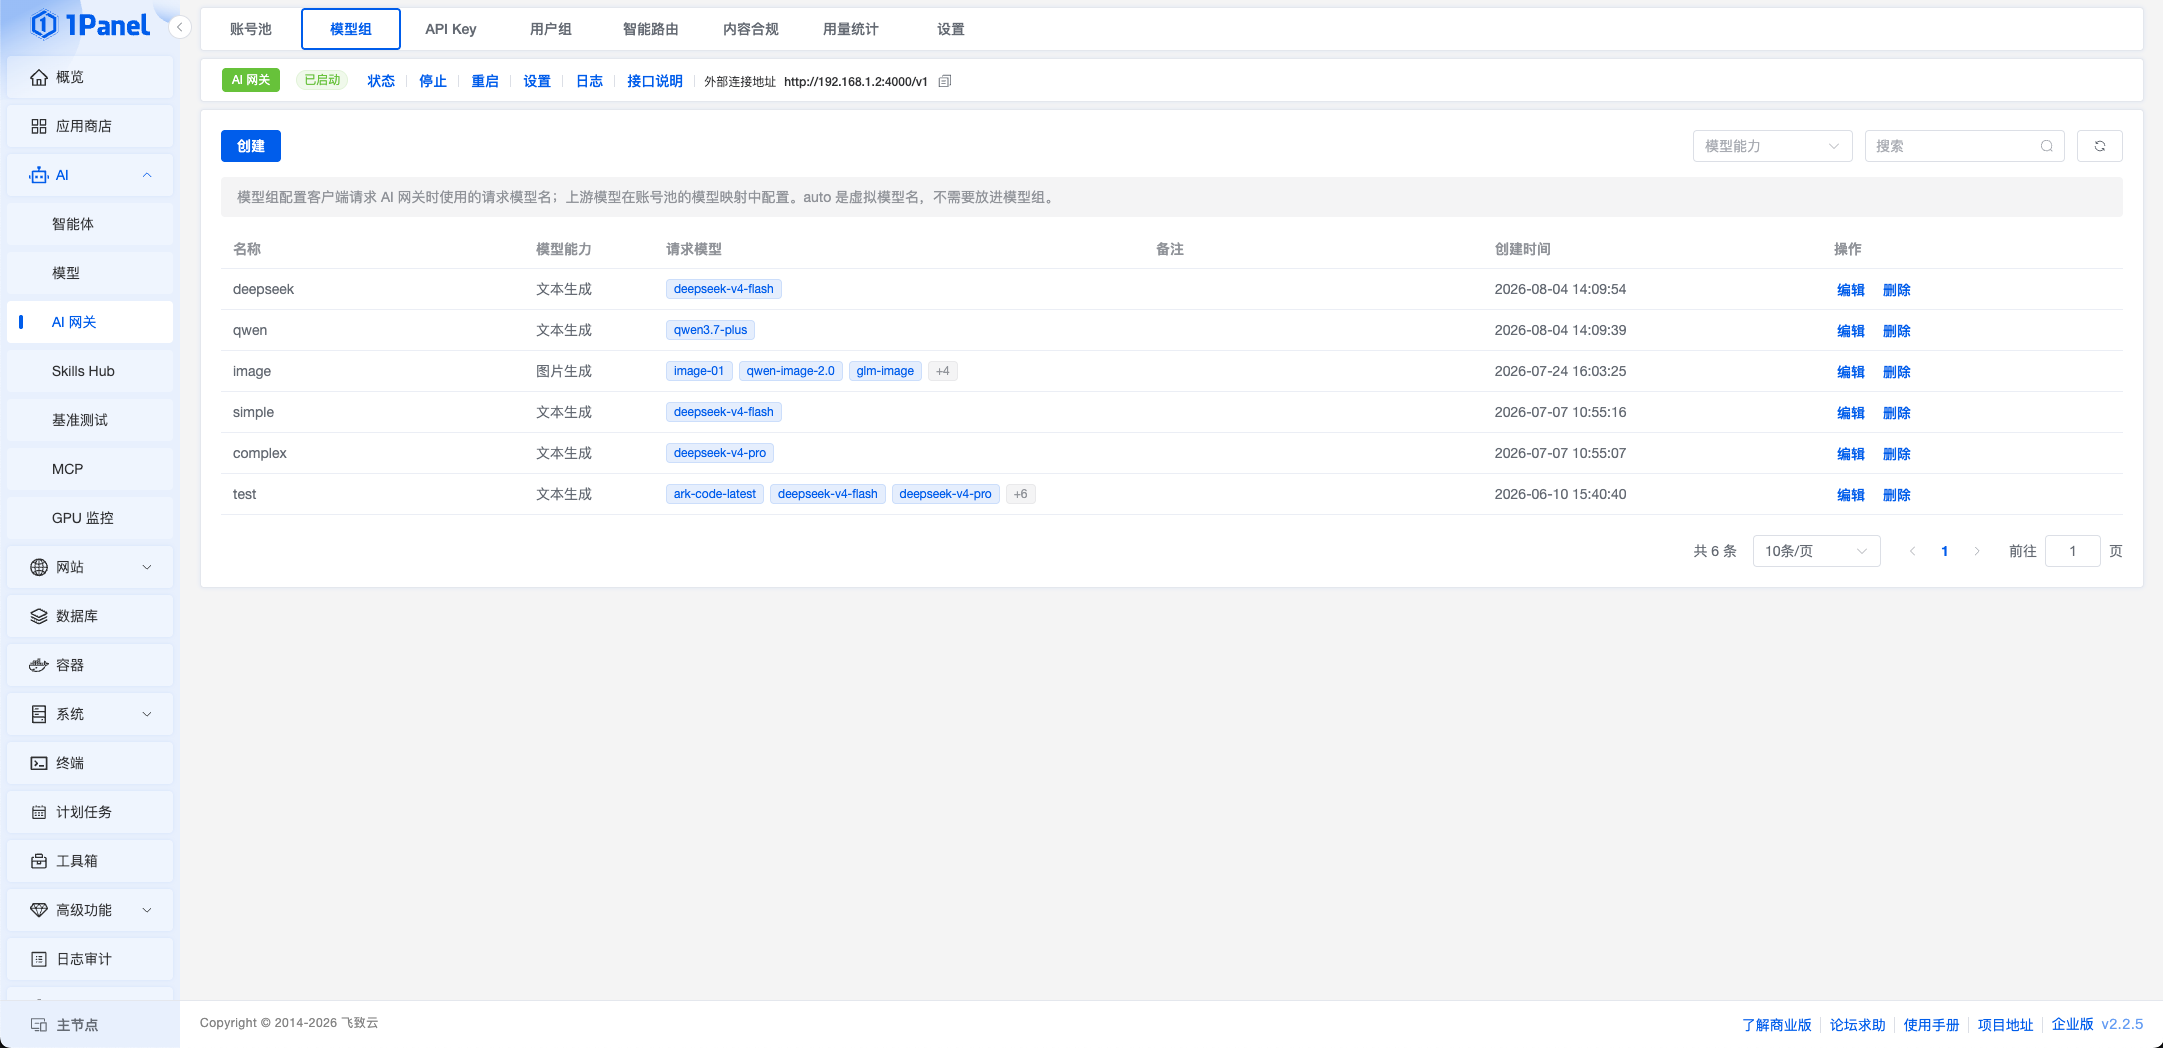Click the ark-code-latest model tag
The width and height of the screenshot is (2163, 1048).
click(715, 494)
